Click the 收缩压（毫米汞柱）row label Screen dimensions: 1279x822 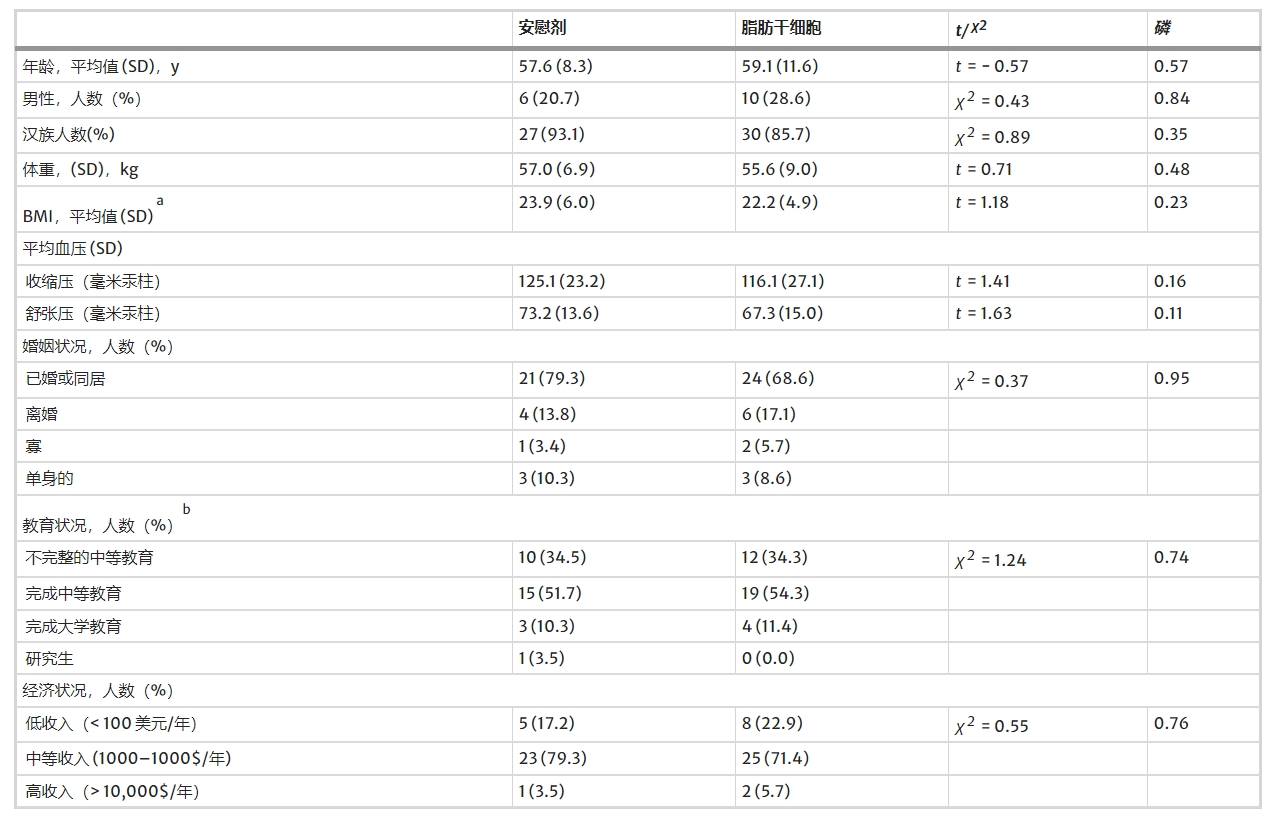click(93, 282)
